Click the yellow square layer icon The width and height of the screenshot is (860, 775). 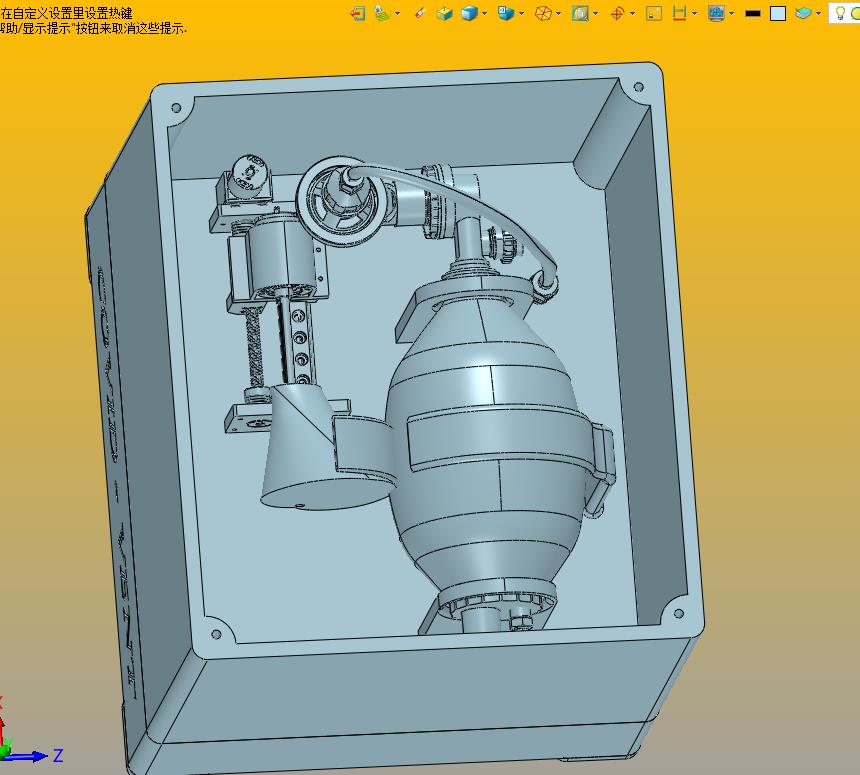(x=654, y=13)
